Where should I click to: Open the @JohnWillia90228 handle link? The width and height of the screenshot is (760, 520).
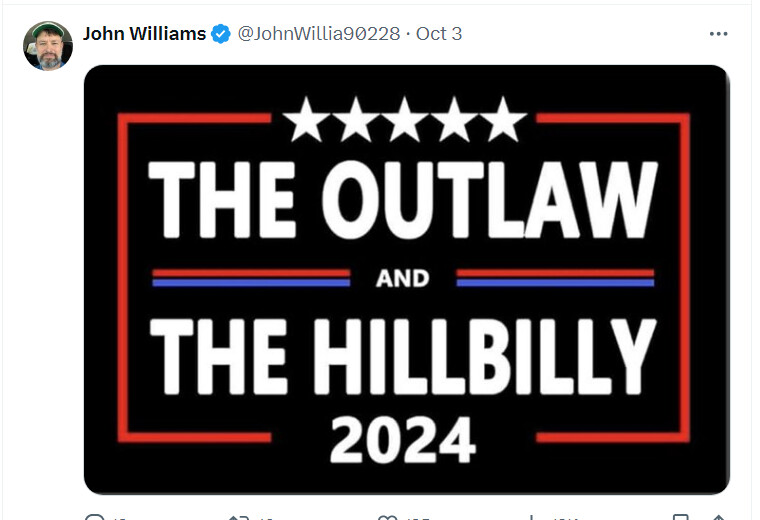point(319,34)
